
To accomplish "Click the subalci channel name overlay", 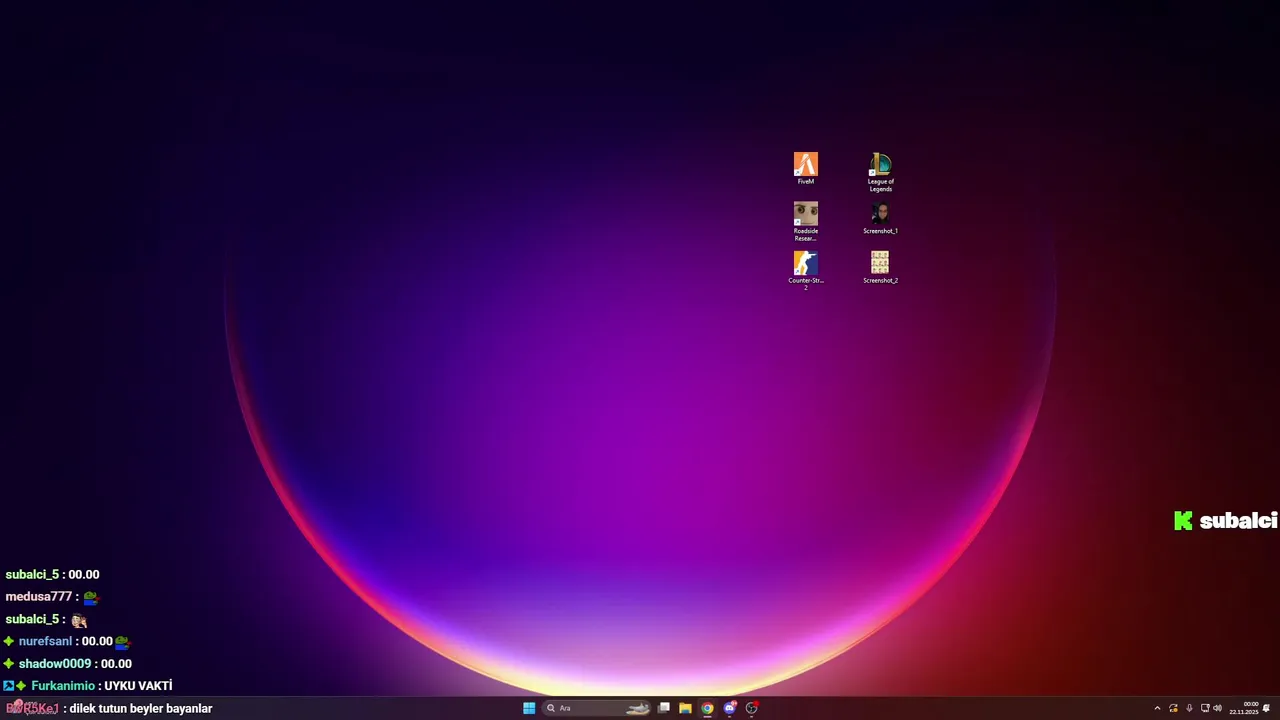I will coord(1238,521).
